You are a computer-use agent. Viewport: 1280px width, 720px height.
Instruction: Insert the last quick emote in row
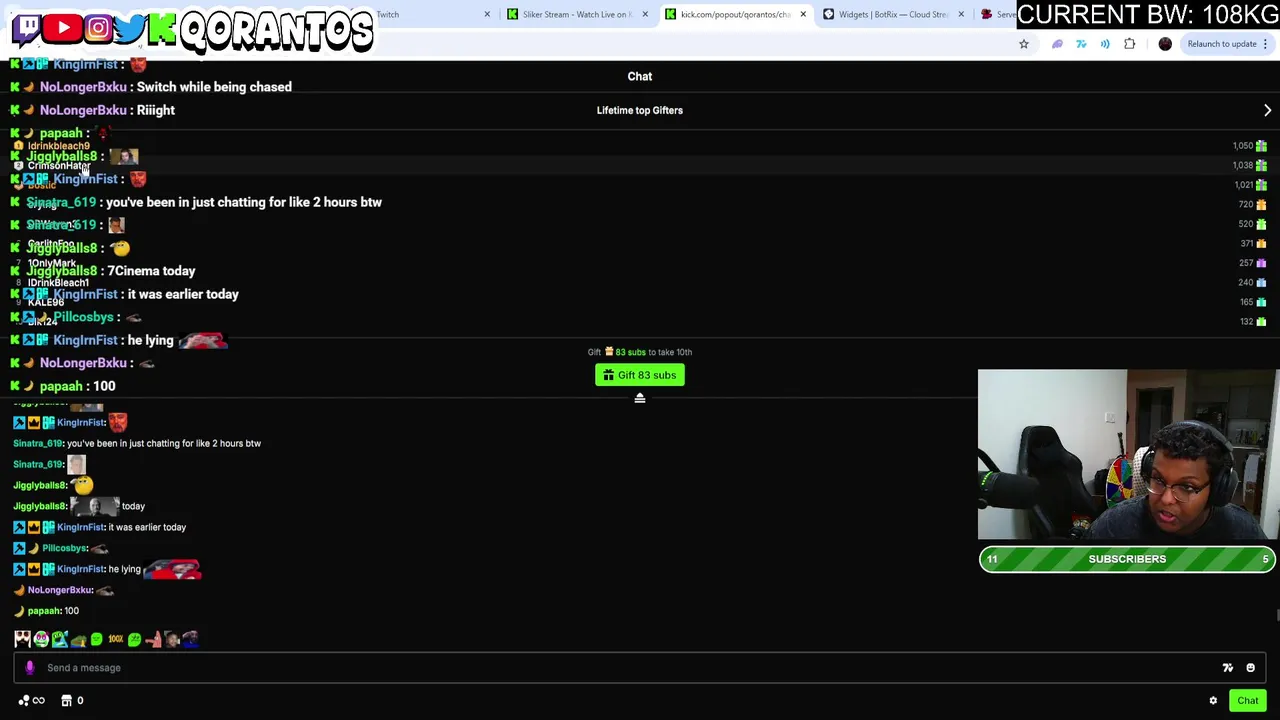190,639
